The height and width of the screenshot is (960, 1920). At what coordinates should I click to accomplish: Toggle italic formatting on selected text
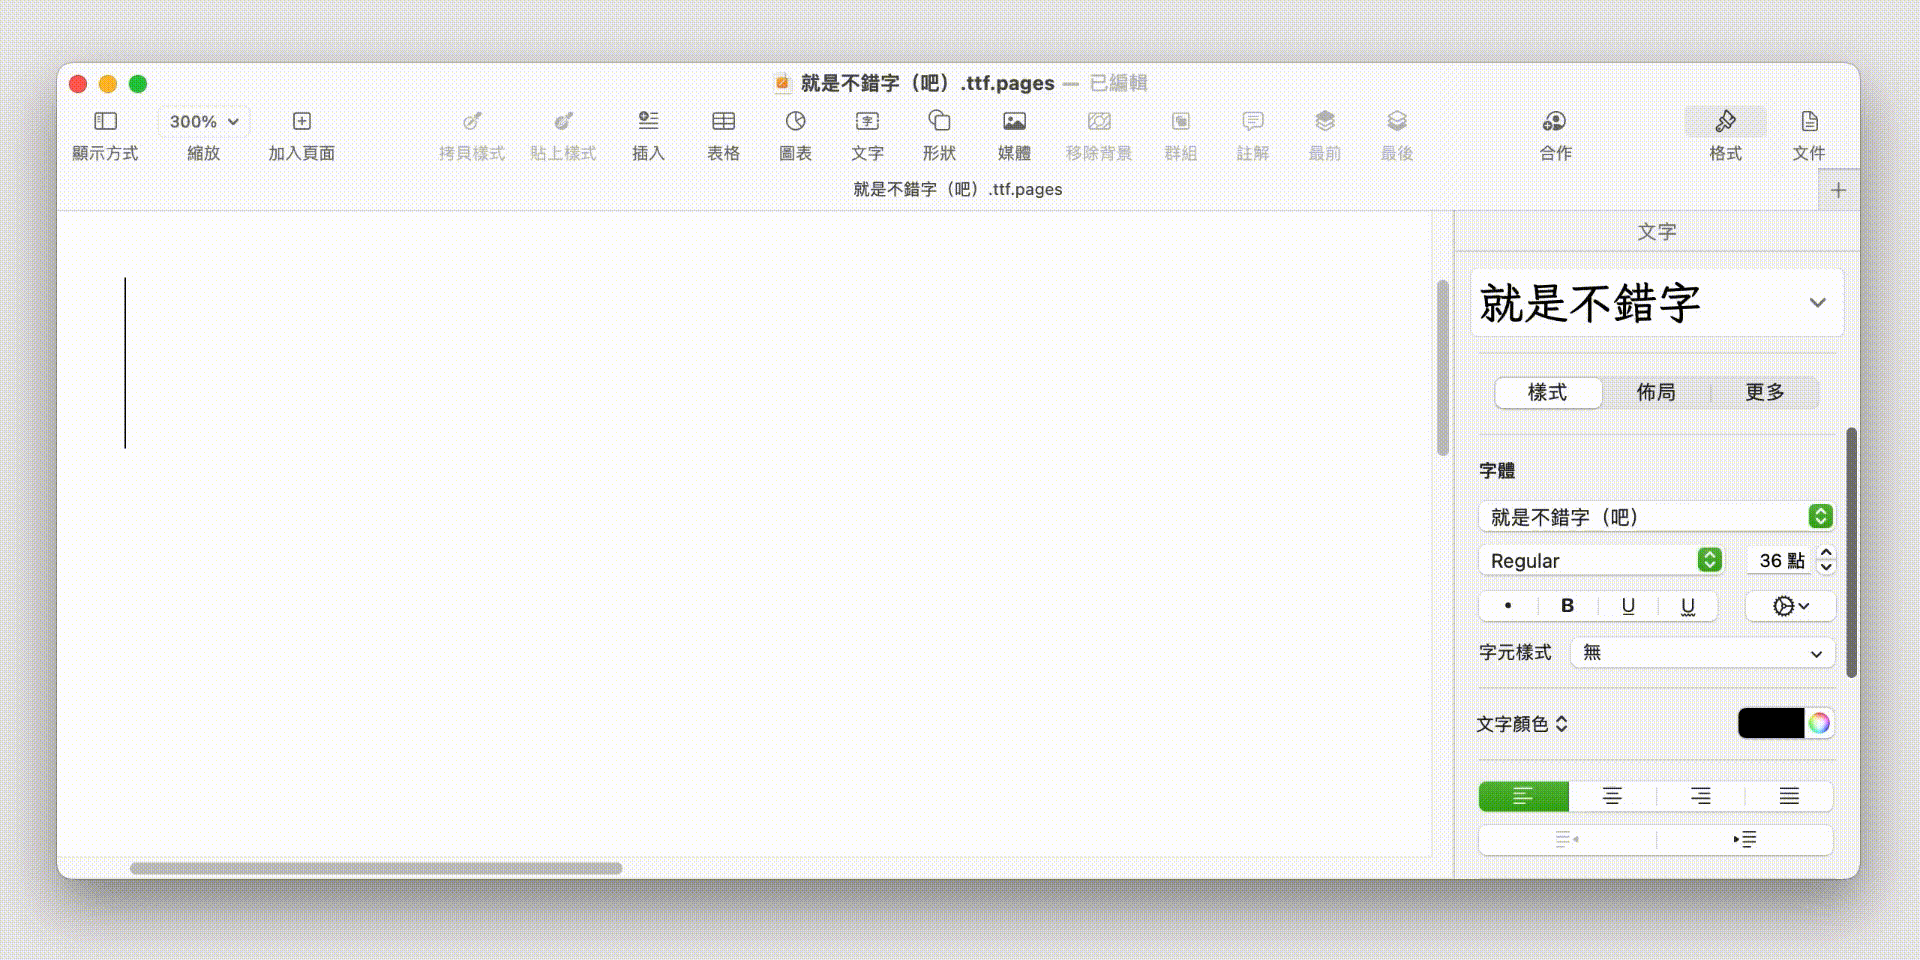tap(1507, 605)
